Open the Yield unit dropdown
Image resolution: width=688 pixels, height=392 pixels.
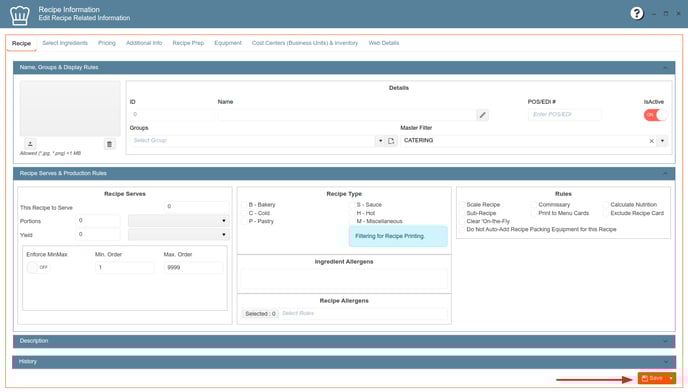coord(179,235)
